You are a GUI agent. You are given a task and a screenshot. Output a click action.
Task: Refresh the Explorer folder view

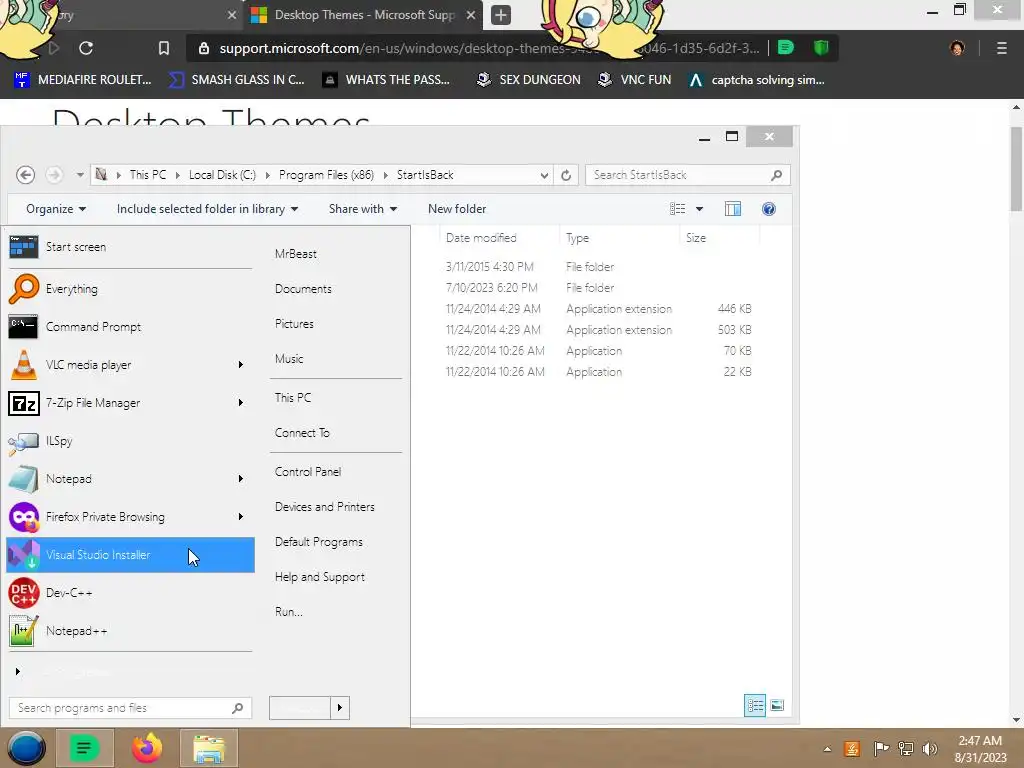566,175
